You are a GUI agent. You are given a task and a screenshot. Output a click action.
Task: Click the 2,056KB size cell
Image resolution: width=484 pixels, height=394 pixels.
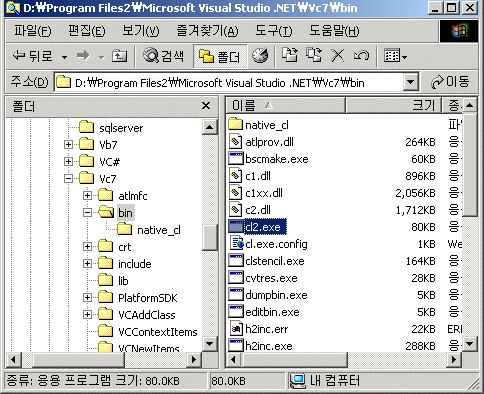click(415, 193)
